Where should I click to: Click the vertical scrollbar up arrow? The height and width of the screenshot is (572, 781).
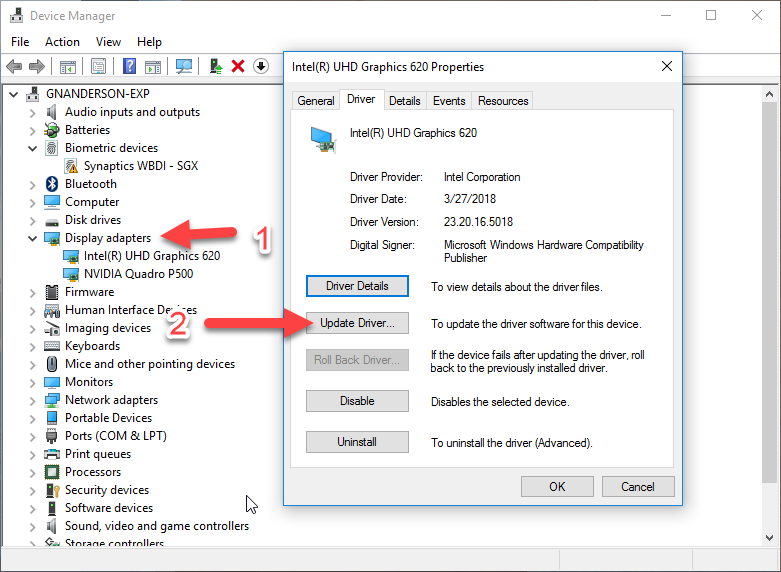pos(769,94)
